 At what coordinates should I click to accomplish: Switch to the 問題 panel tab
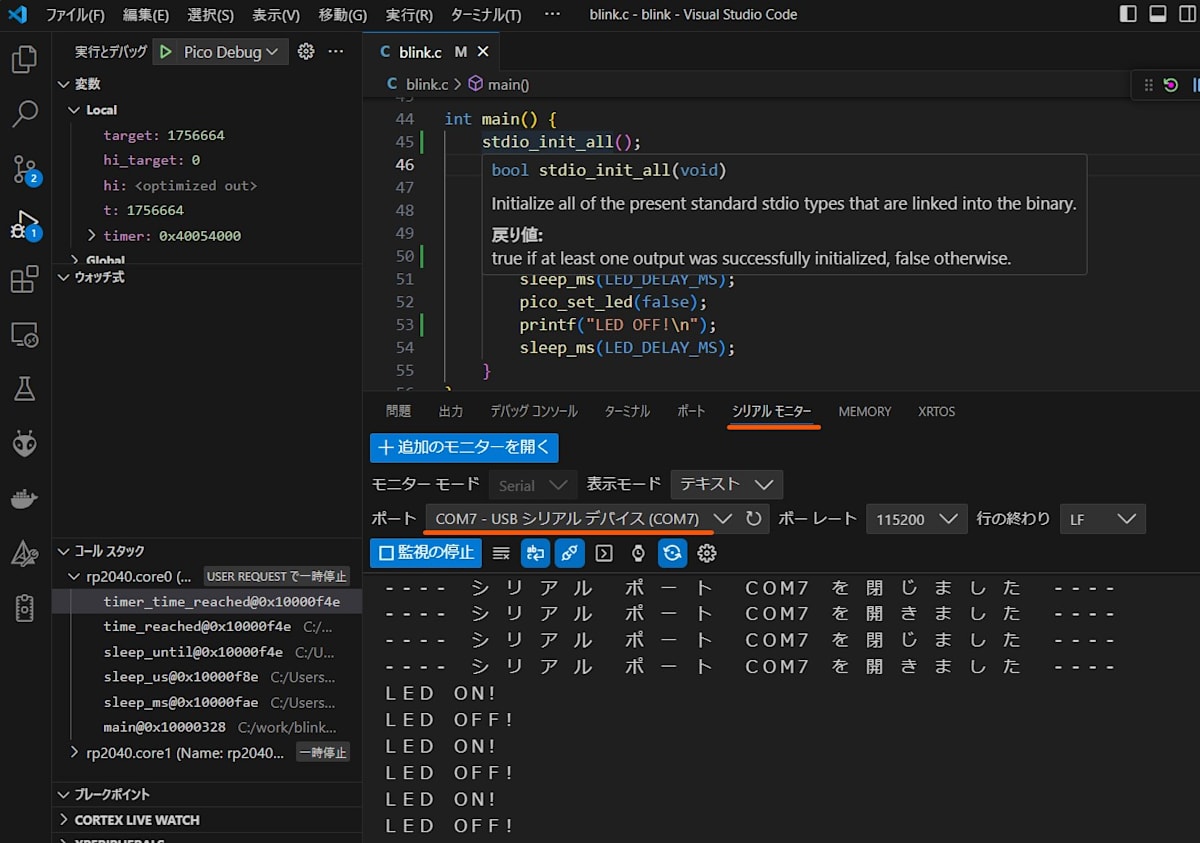(398, 411)
